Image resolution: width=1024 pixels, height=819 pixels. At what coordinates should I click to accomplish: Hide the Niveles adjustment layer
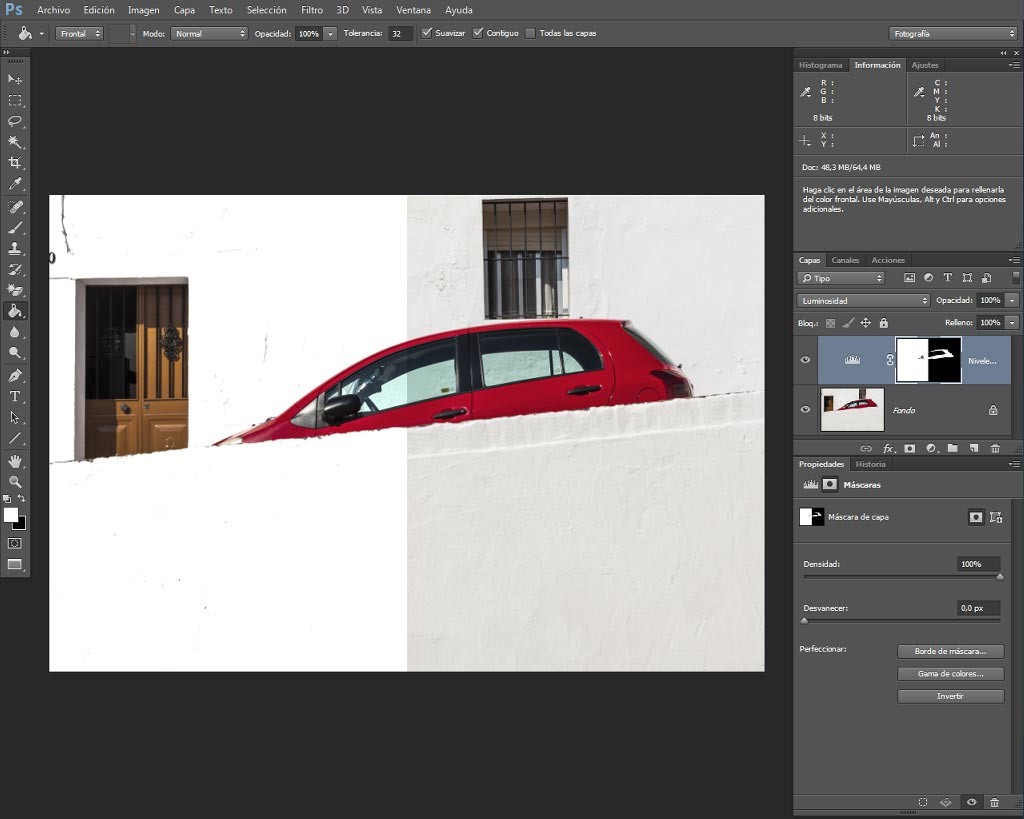[805, 360]
